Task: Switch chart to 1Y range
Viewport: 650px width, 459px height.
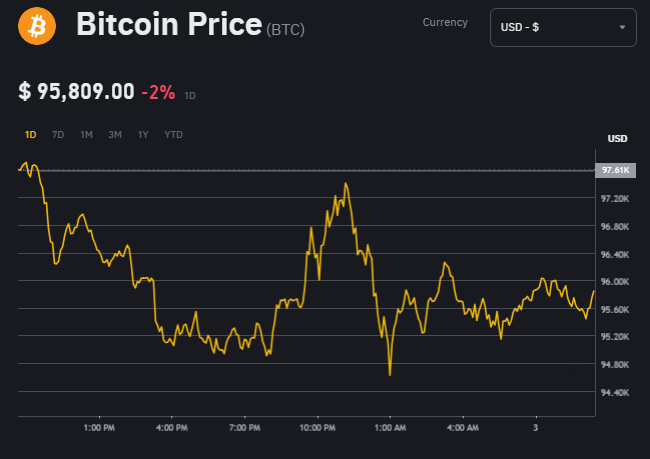Action: point(143,135)
